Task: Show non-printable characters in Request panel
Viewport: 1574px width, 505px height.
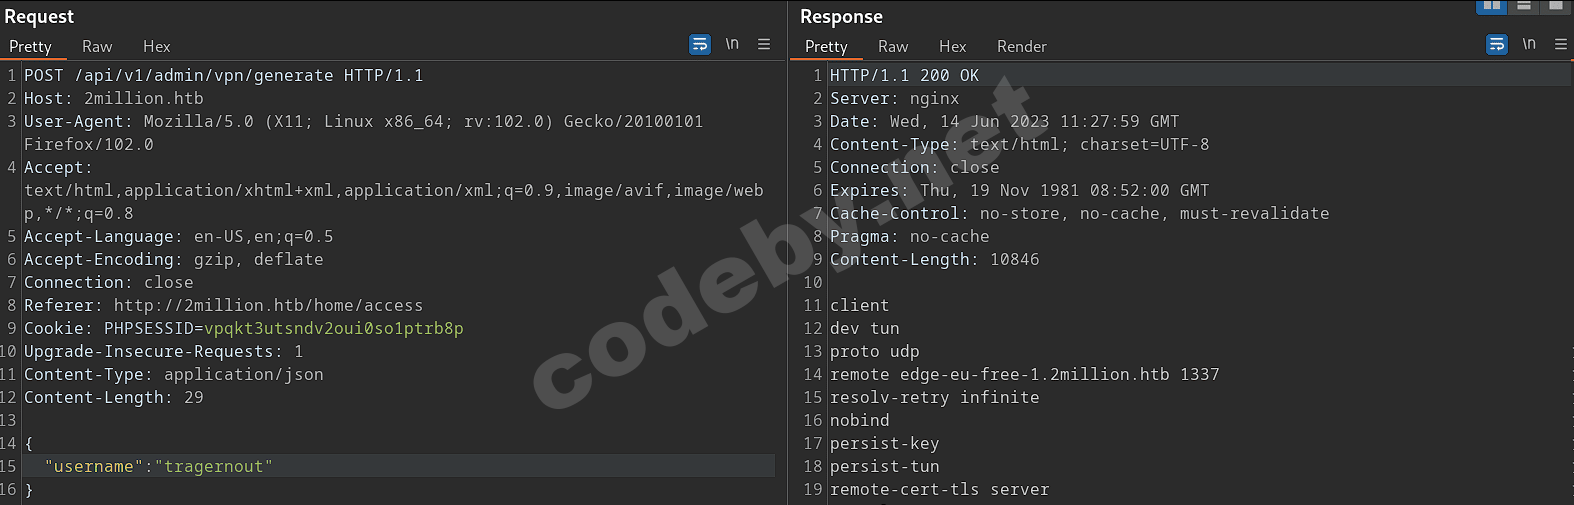Action: (732, 44)
